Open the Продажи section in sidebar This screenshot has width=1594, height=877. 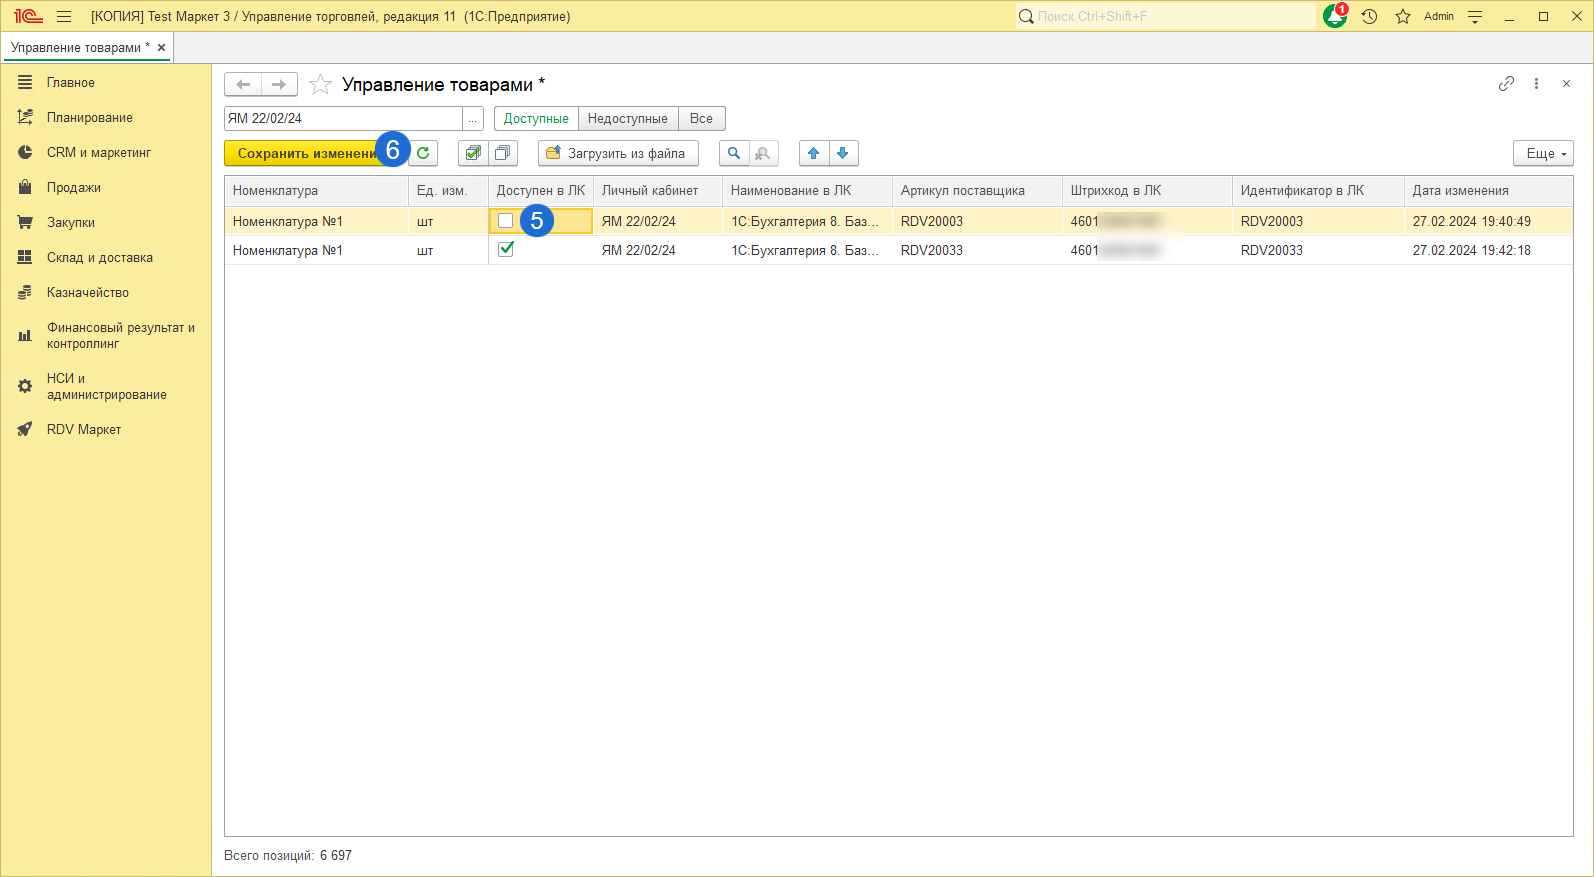(x=74, y=188)
